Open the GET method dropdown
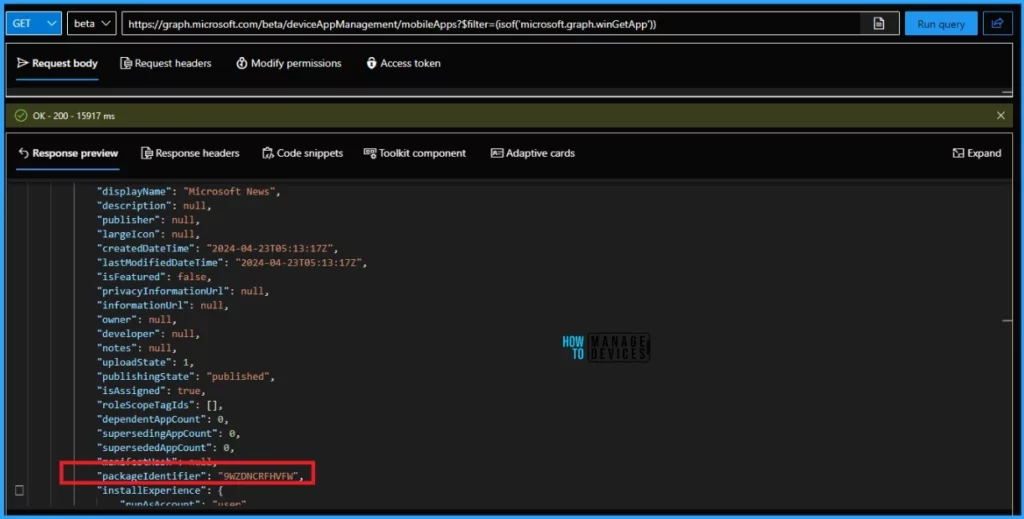Viewport: 1024px width, 519px height. point(34,24)
